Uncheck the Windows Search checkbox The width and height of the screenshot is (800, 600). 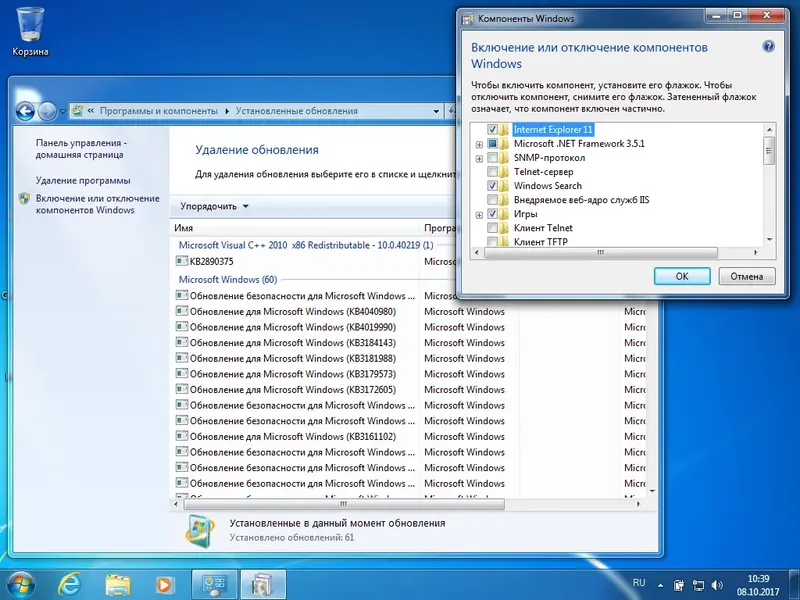[492, 186]
